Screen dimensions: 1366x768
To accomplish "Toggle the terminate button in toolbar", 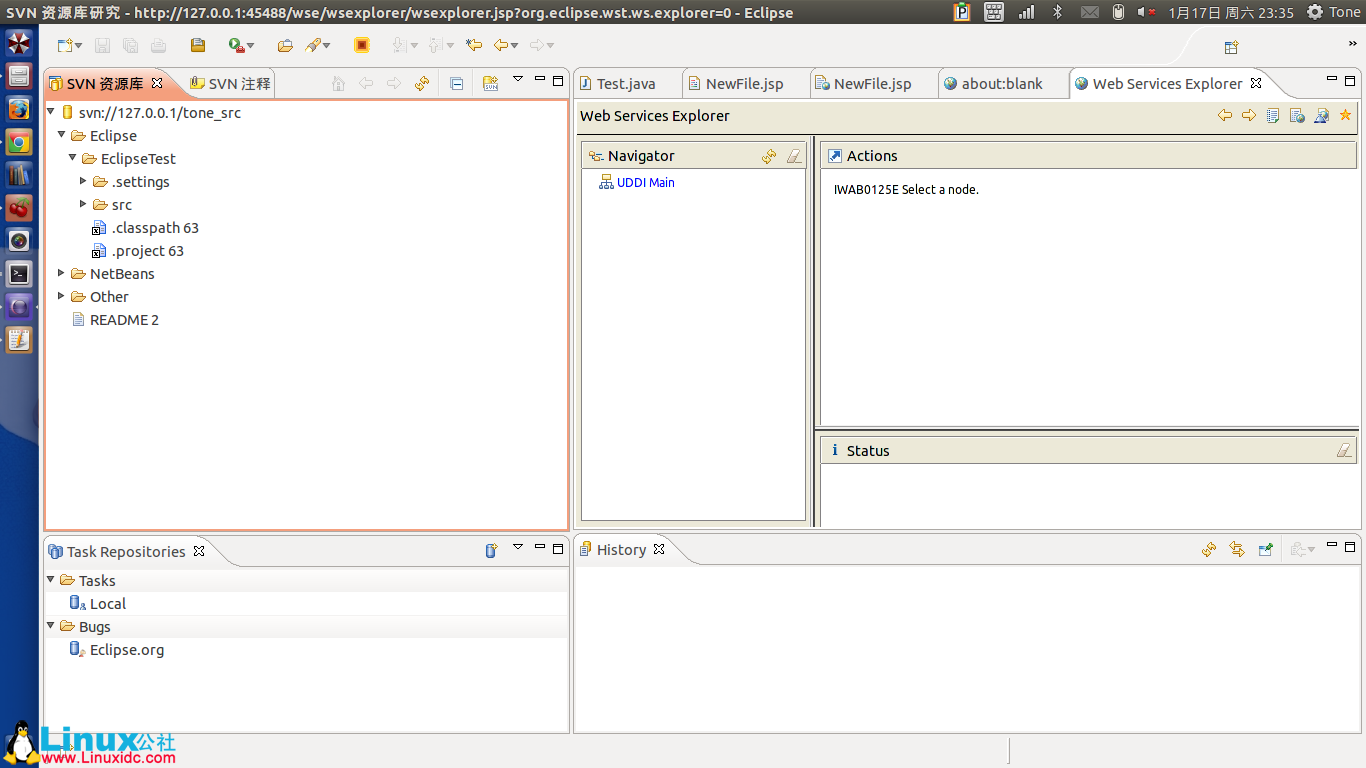I will click(x=361, y=45).
